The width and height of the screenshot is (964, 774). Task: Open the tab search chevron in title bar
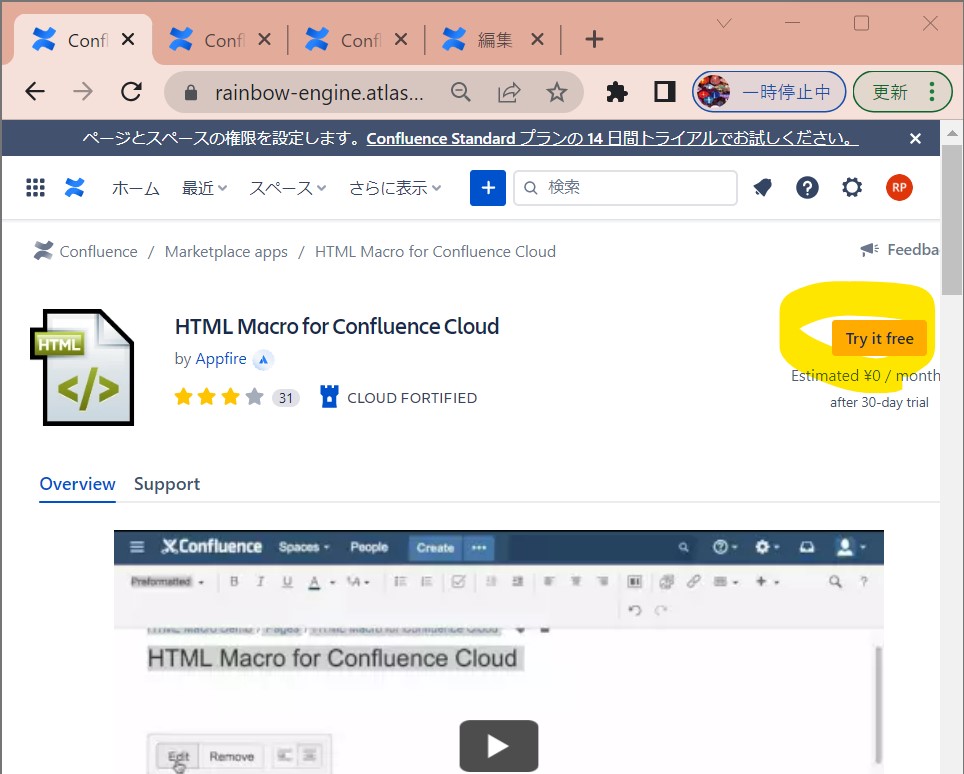724,23
